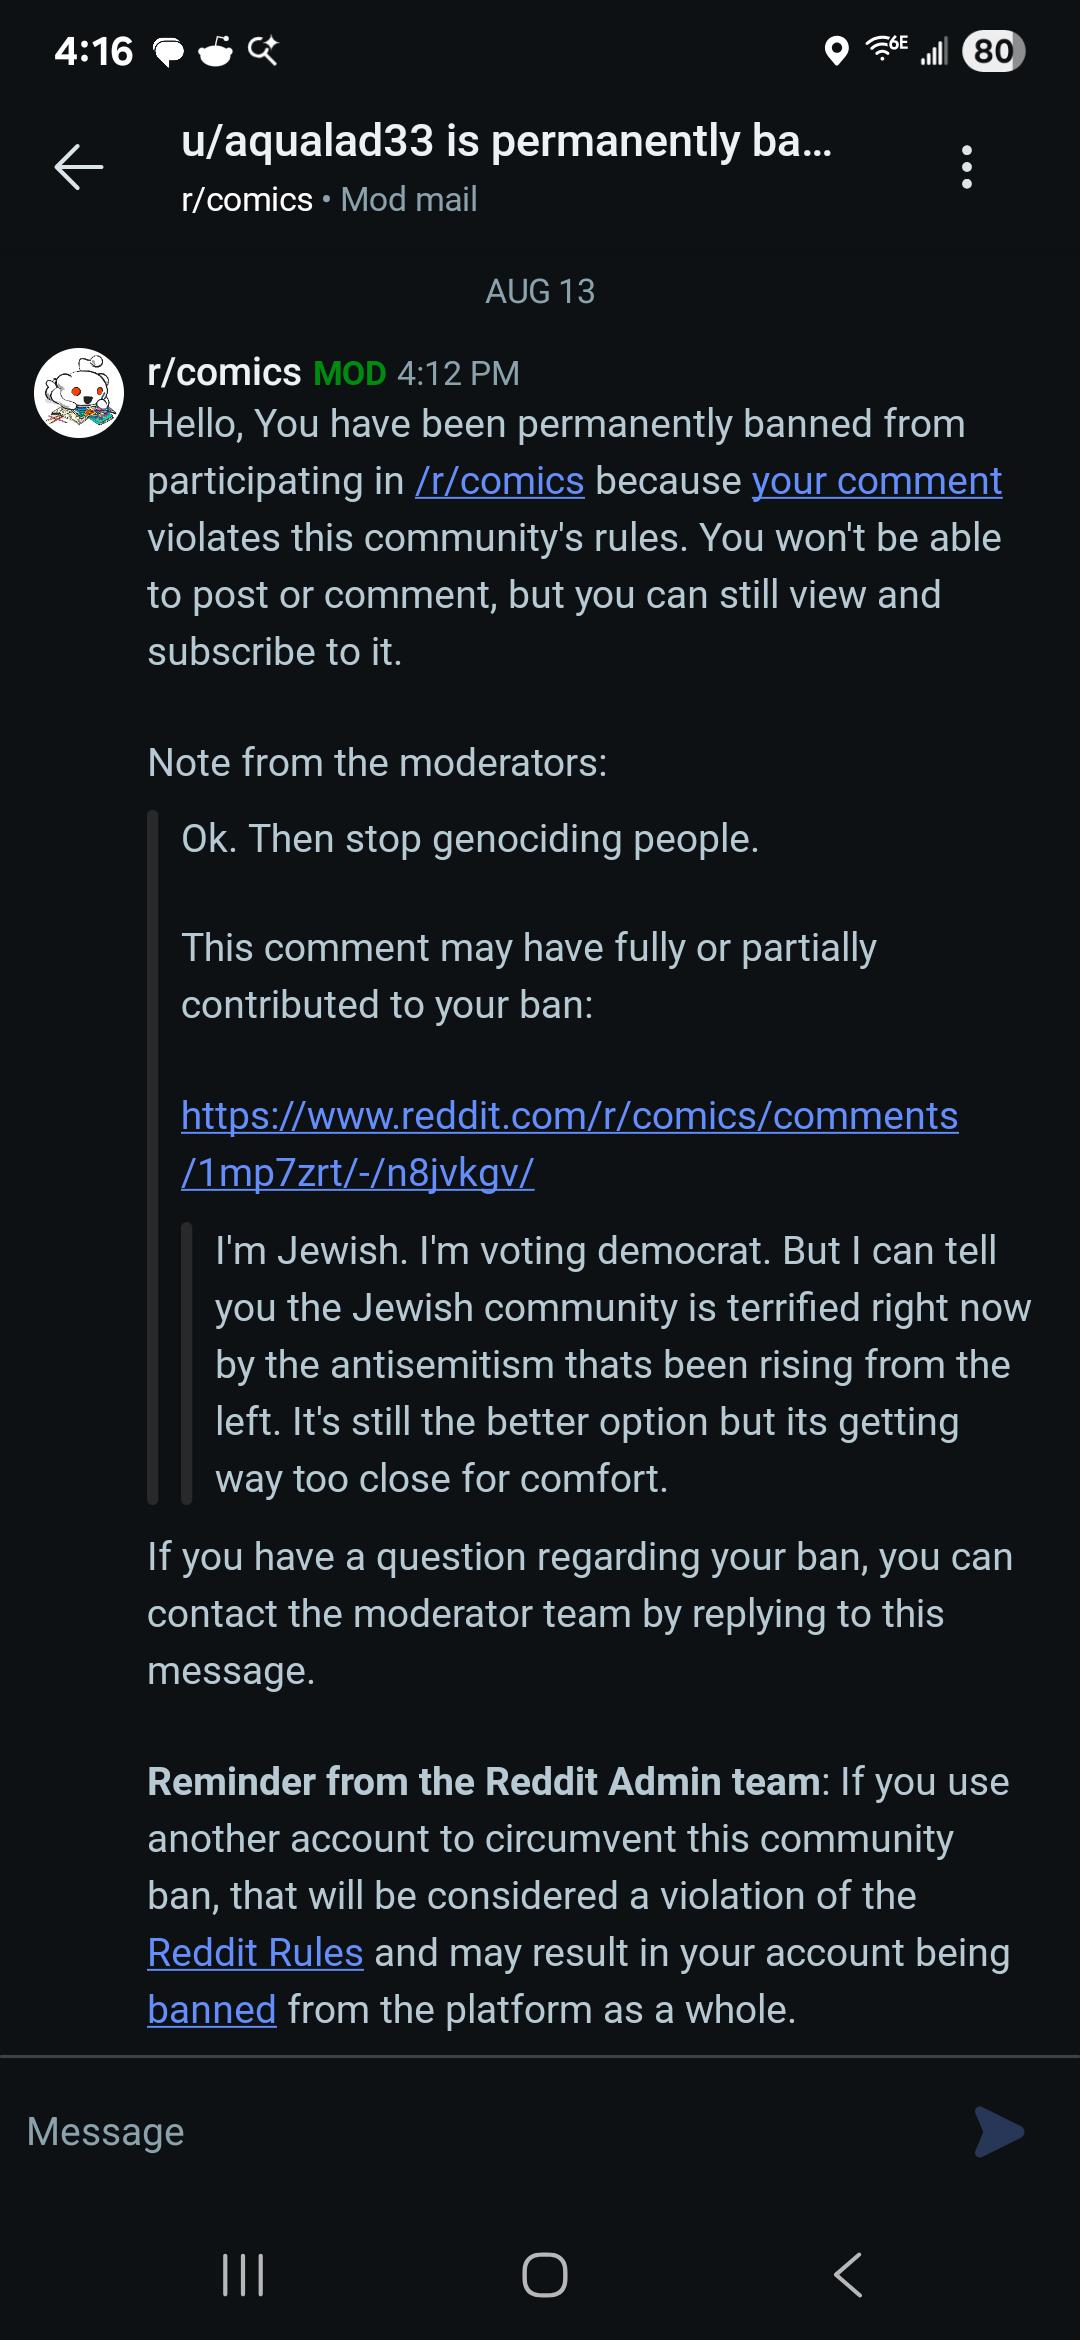Open Android recent apps button
This screenshot has width=1080, height=2340.
243,2275
